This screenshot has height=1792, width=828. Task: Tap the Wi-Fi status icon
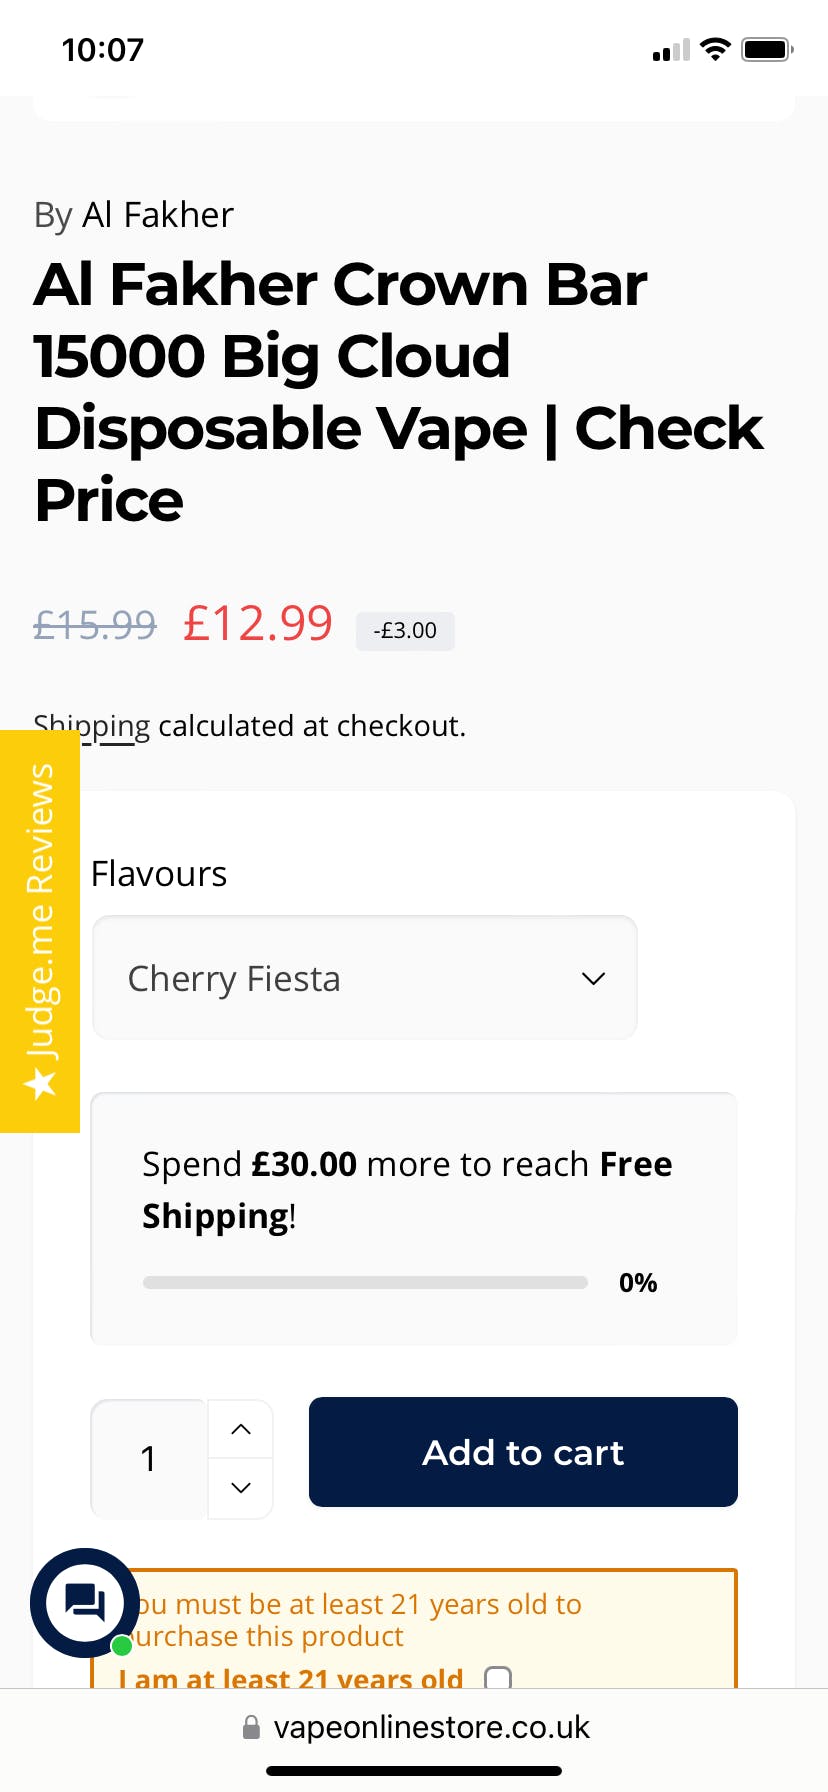715,49
